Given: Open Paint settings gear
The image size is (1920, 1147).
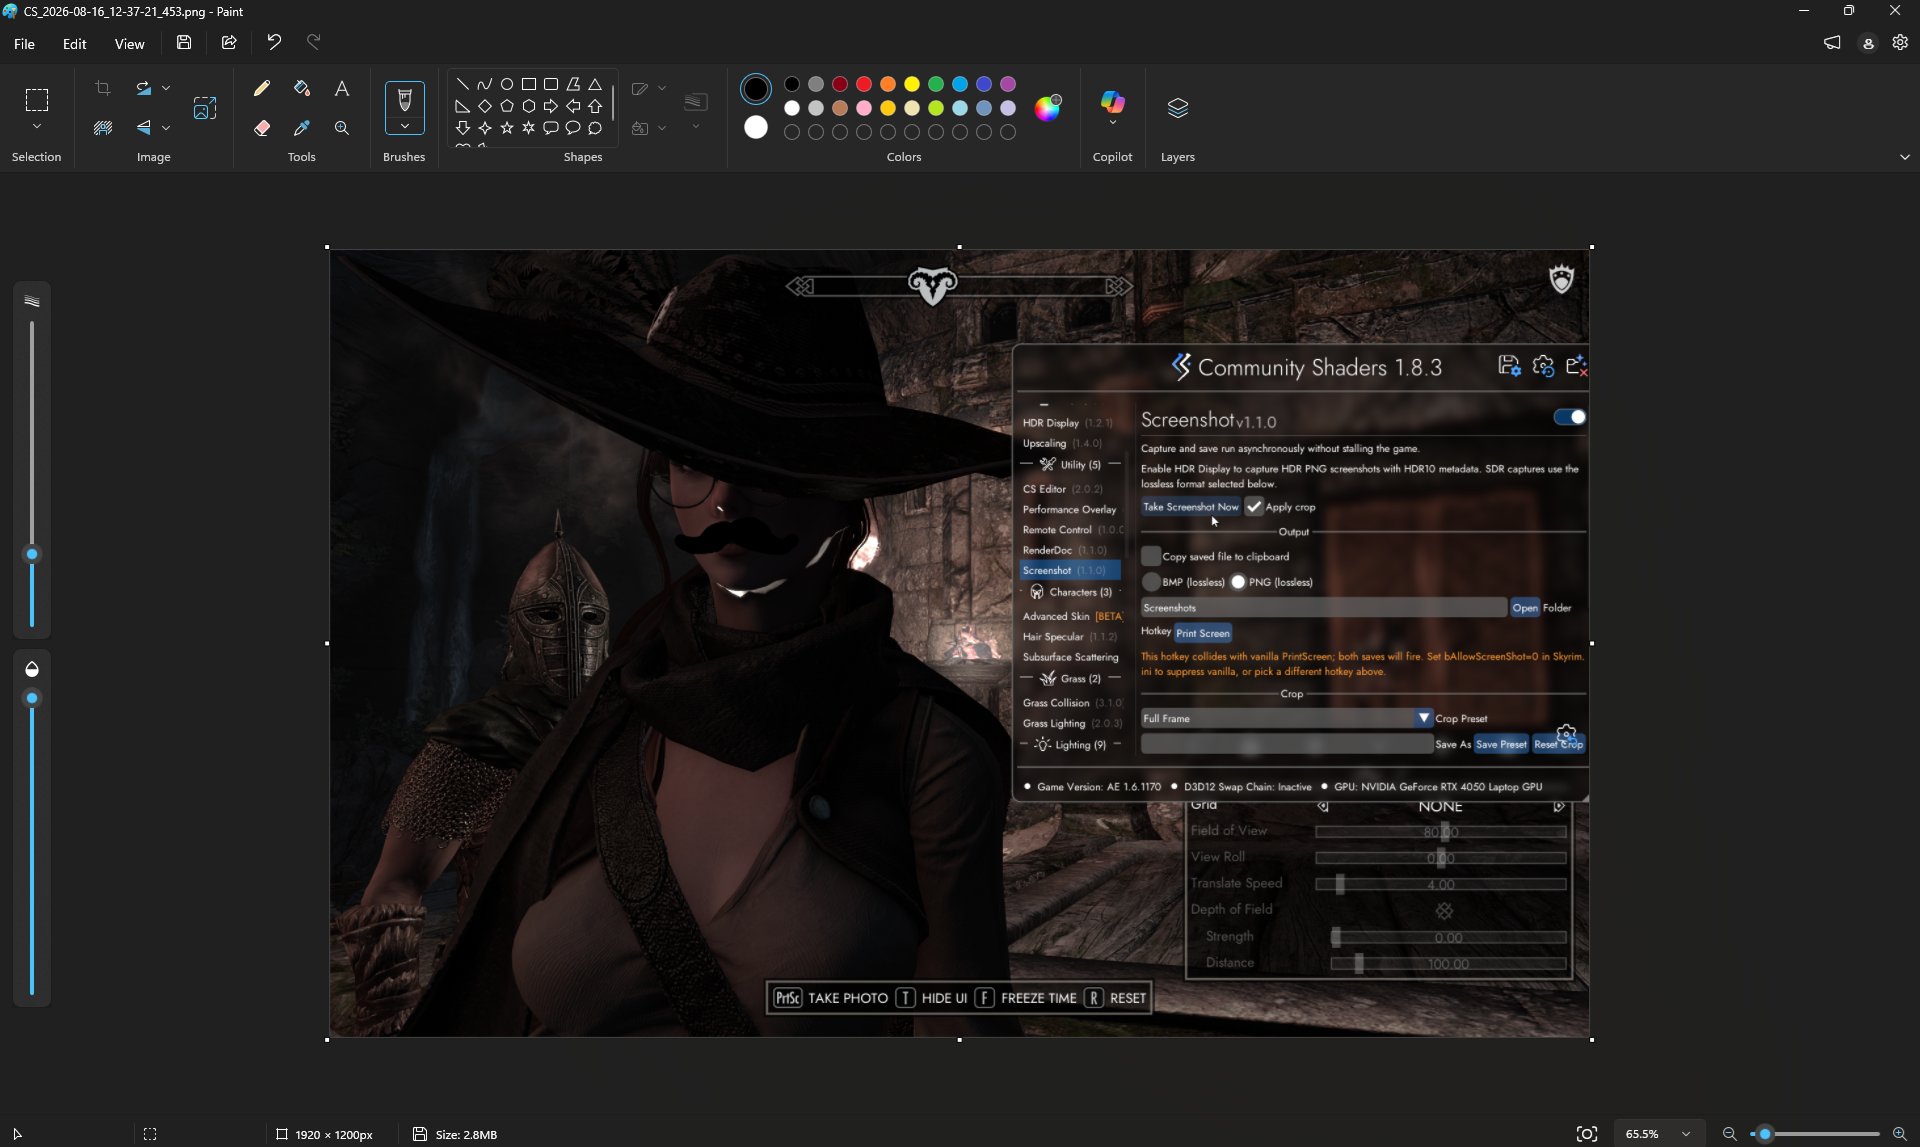Looking at the screenshot, I should 1900,42.
